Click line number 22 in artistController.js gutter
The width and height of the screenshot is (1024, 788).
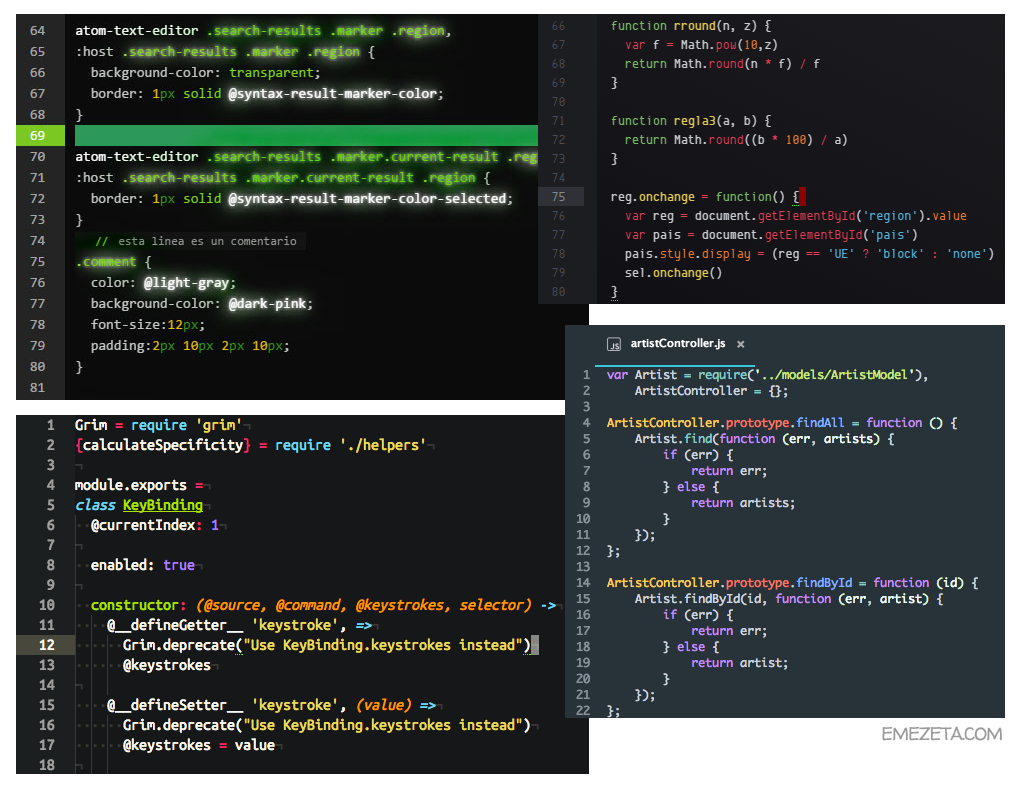[x=583, y=710]
